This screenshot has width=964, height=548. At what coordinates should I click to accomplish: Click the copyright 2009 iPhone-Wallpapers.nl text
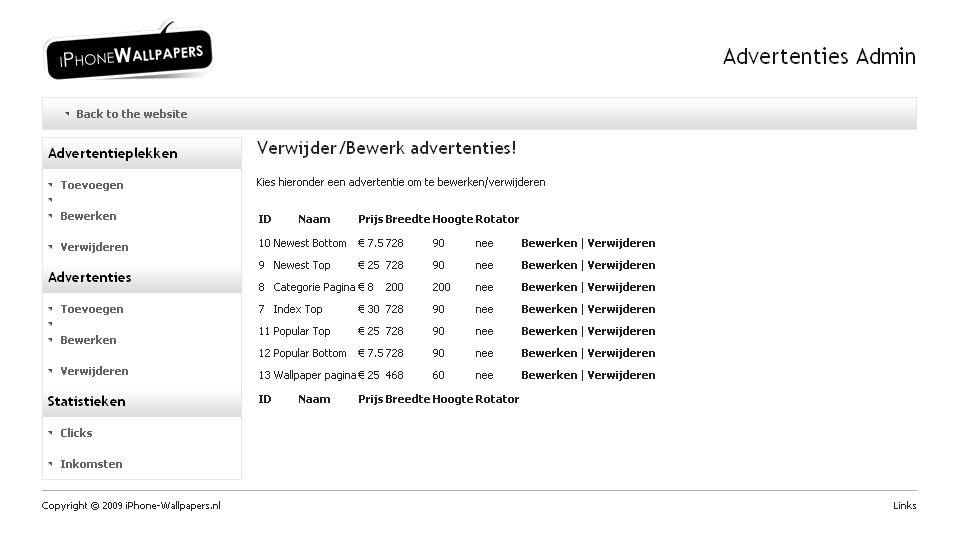(131, 506)
